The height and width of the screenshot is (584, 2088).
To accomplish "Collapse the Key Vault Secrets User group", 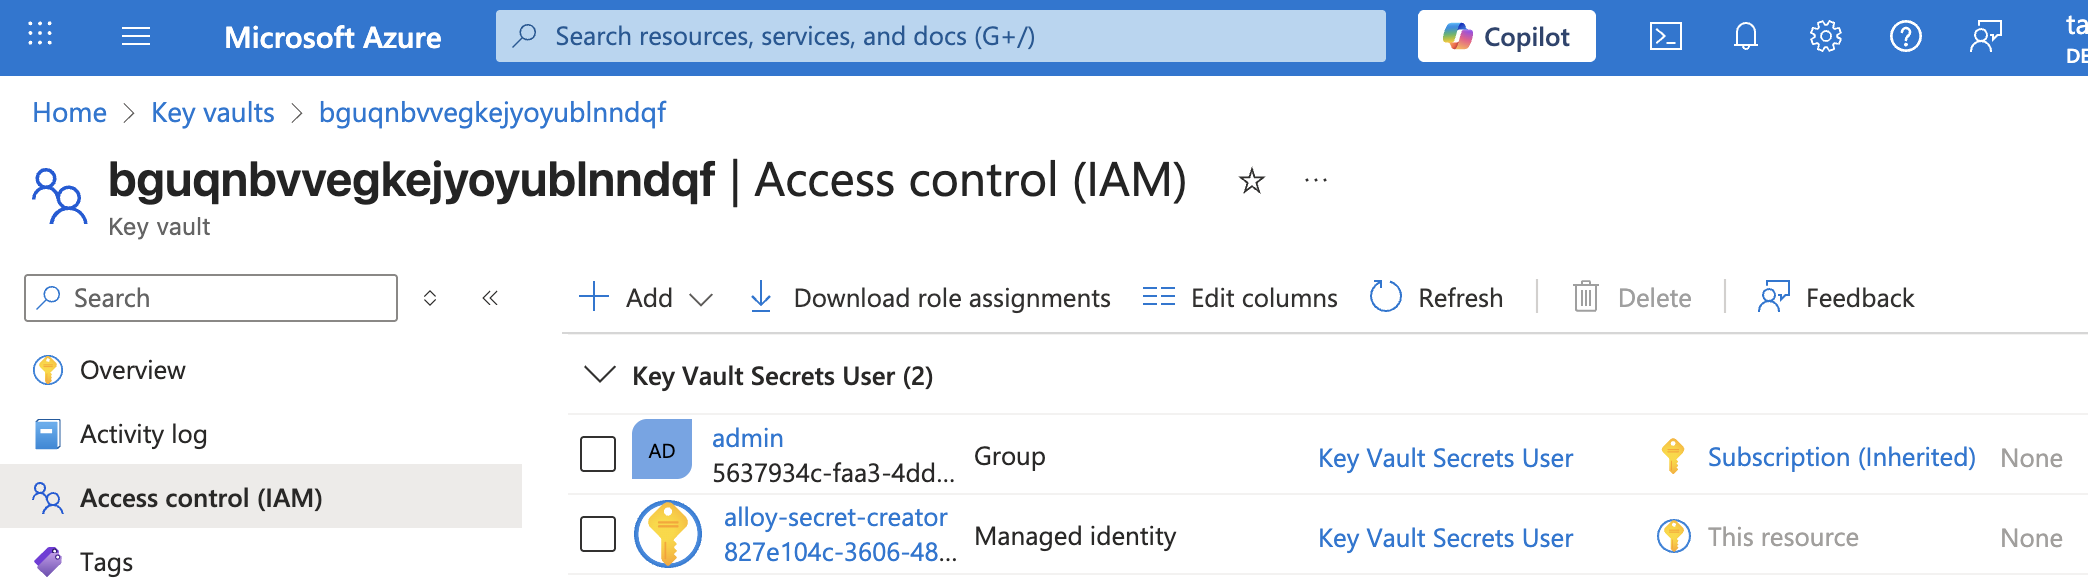I will (599, 376).
